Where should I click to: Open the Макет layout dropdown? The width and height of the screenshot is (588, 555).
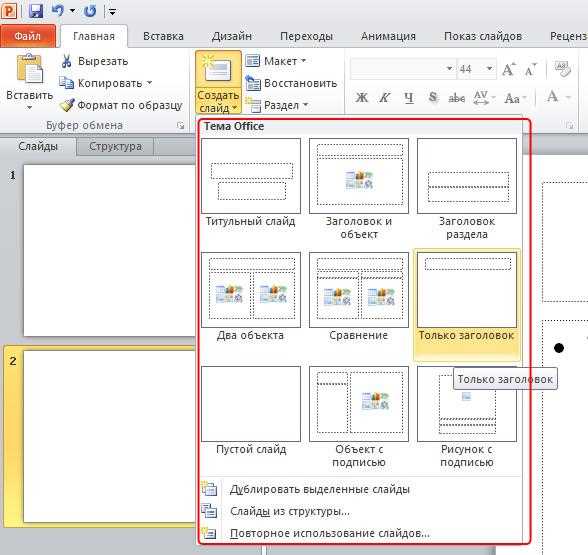click(276, 61)
